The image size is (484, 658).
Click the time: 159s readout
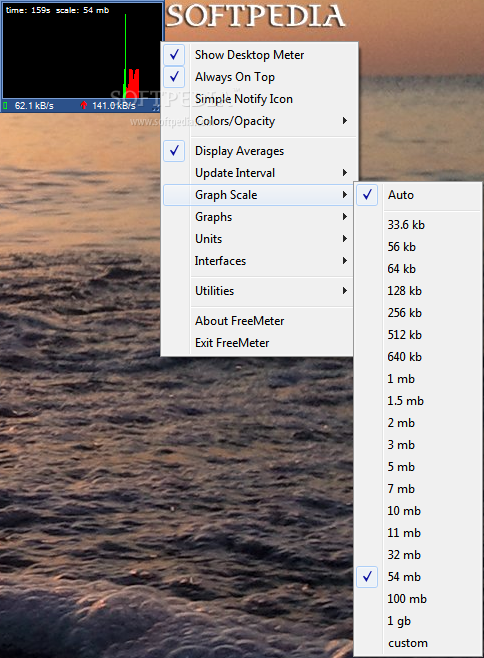[28, 10]
